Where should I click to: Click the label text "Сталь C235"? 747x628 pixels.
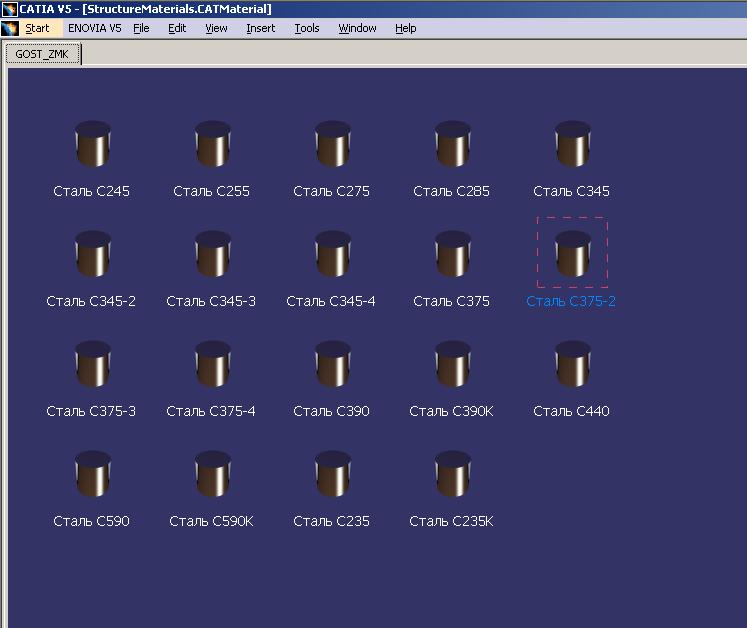coord(332,521)
